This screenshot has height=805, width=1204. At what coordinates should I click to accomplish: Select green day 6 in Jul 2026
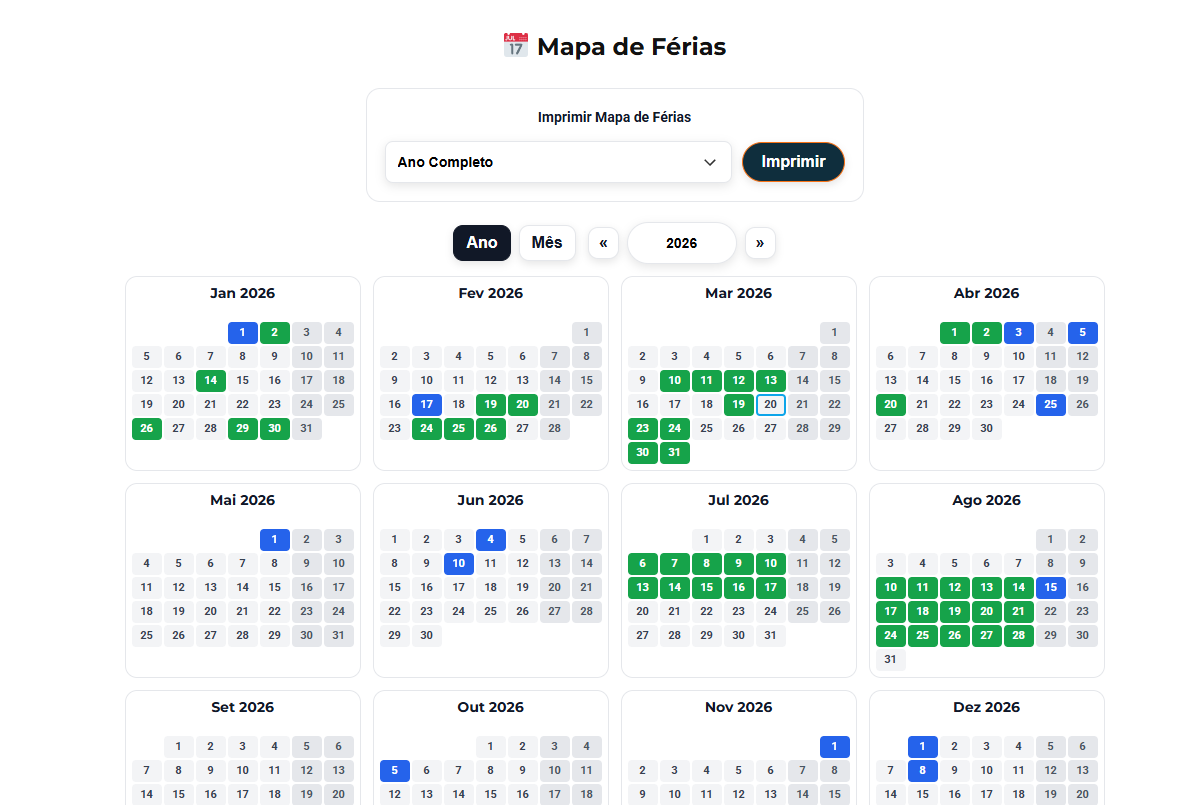click(x=643, y=564)
